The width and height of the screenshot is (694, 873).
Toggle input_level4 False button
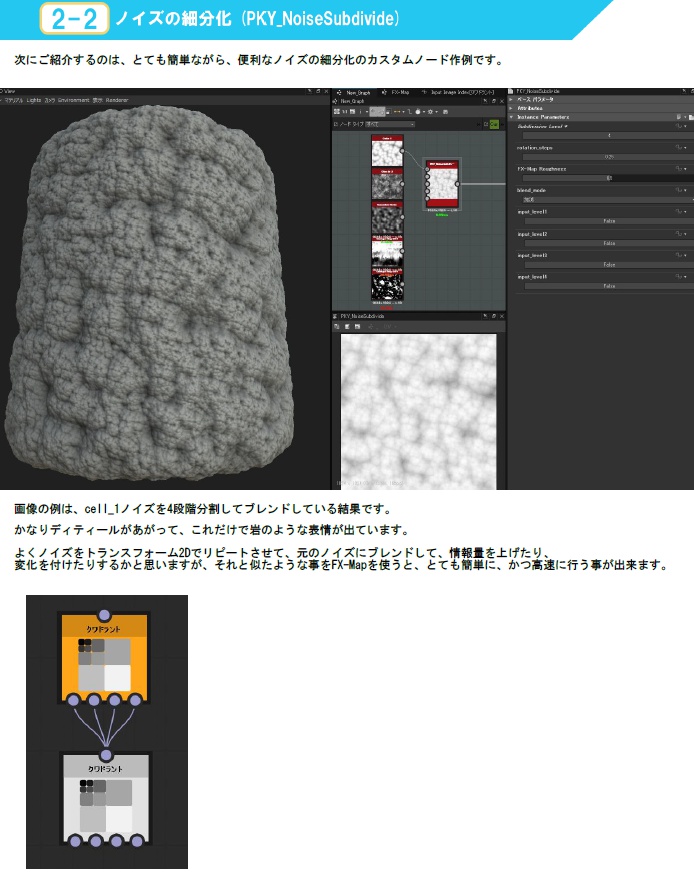(608, 286)
